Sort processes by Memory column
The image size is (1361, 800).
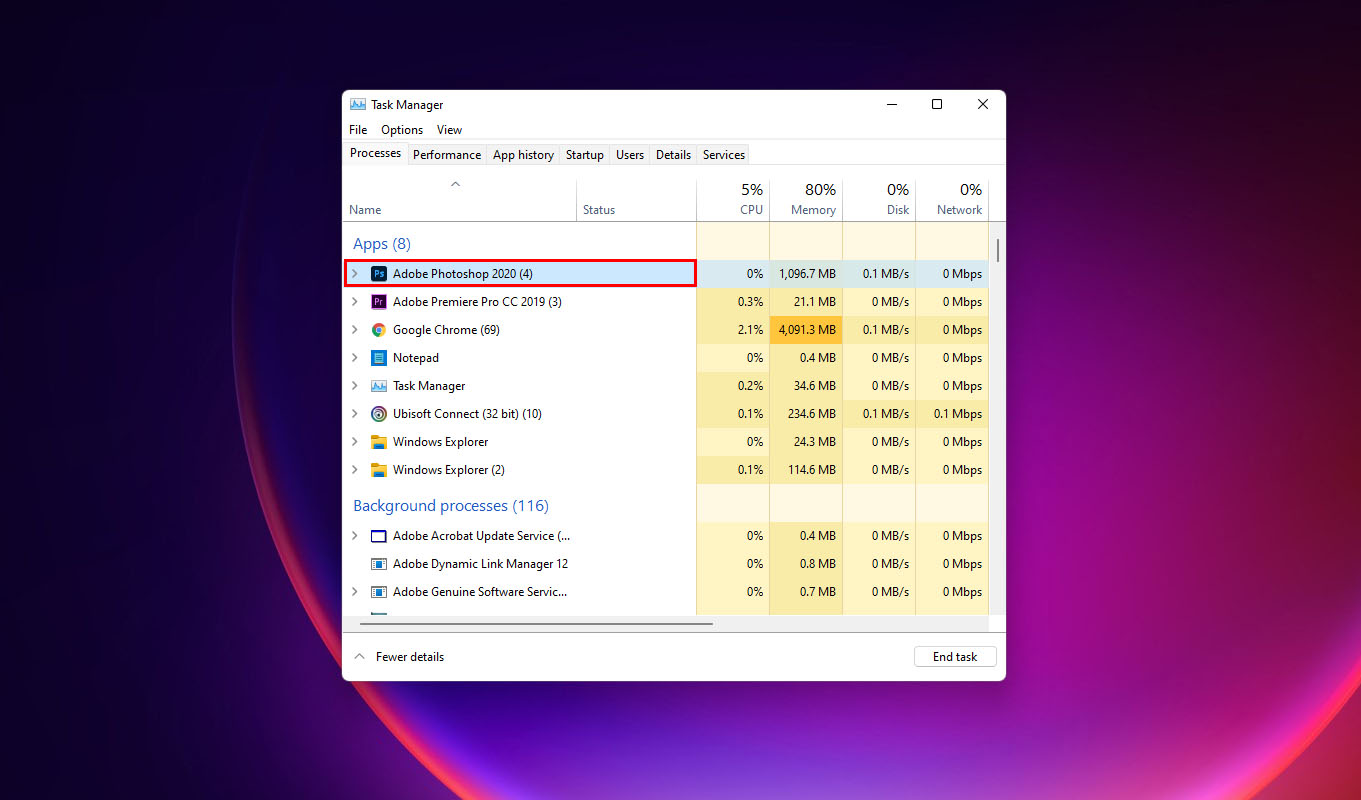(806, 200)
